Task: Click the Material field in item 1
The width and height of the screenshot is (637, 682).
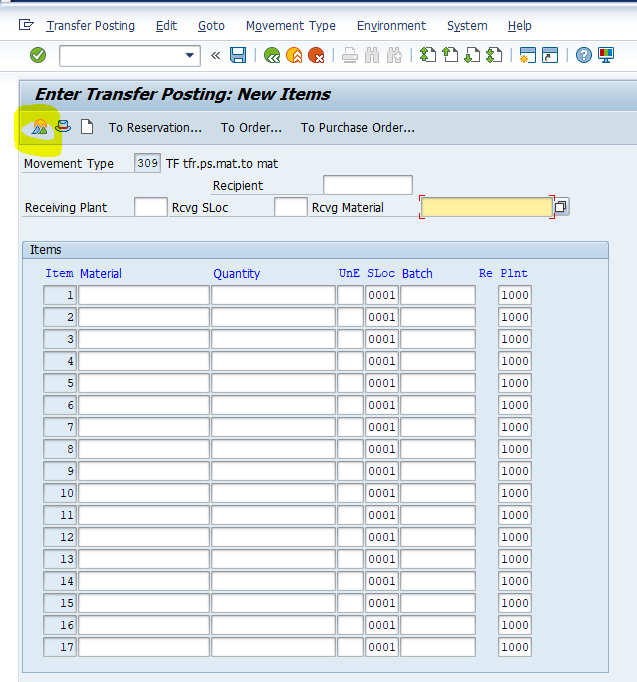Action: (x=144, y=295)
